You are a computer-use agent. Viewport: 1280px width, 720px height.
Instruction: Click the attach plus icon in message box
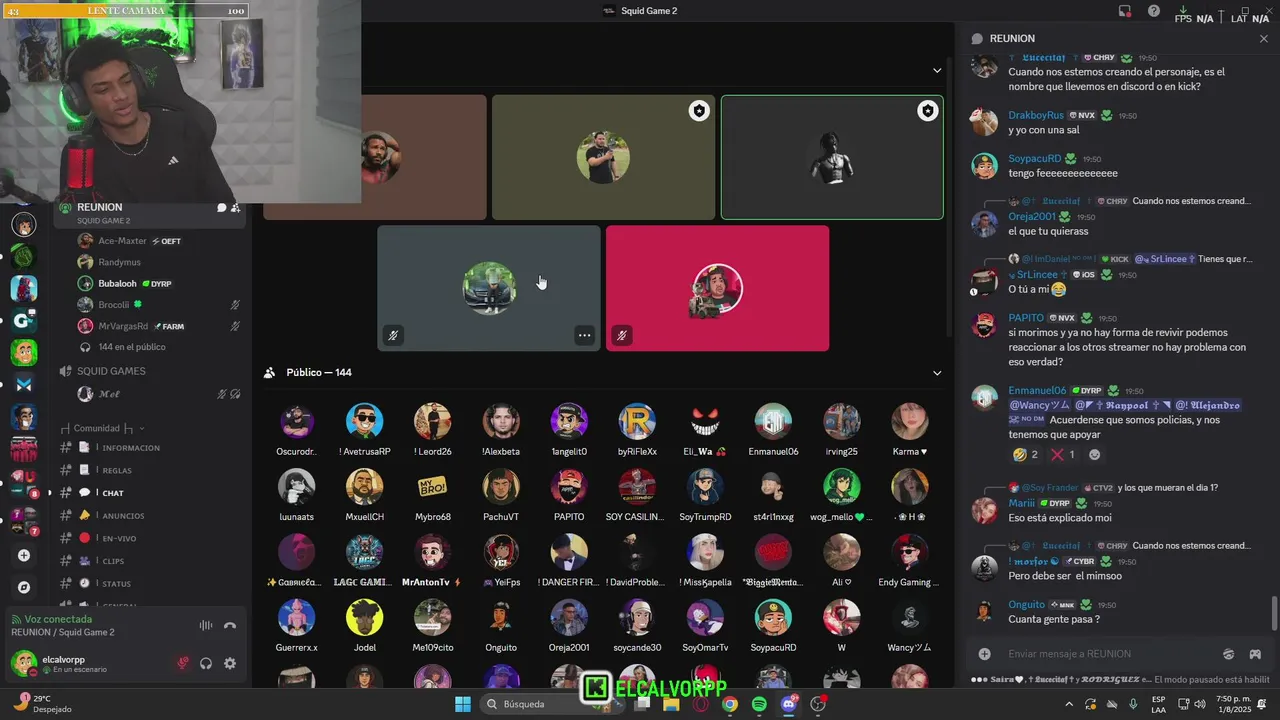tap(985, 654)
